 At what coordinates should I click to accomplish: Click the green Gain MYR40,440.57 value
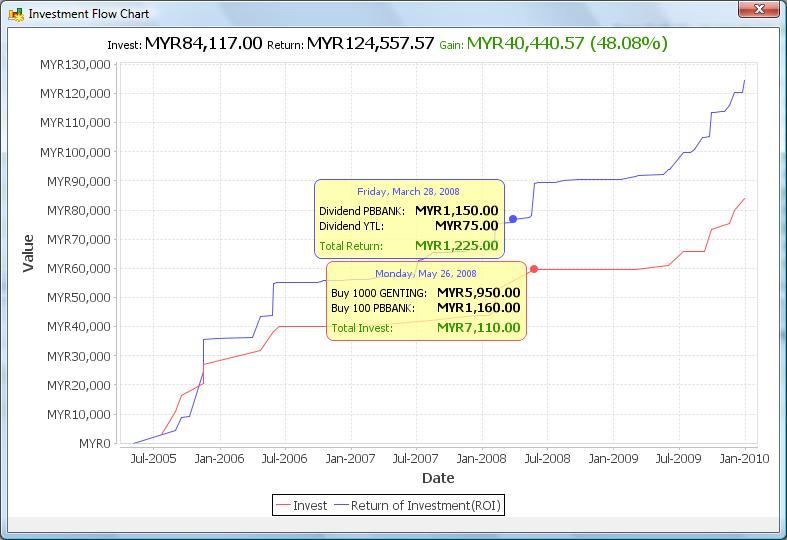pos(568,43)
